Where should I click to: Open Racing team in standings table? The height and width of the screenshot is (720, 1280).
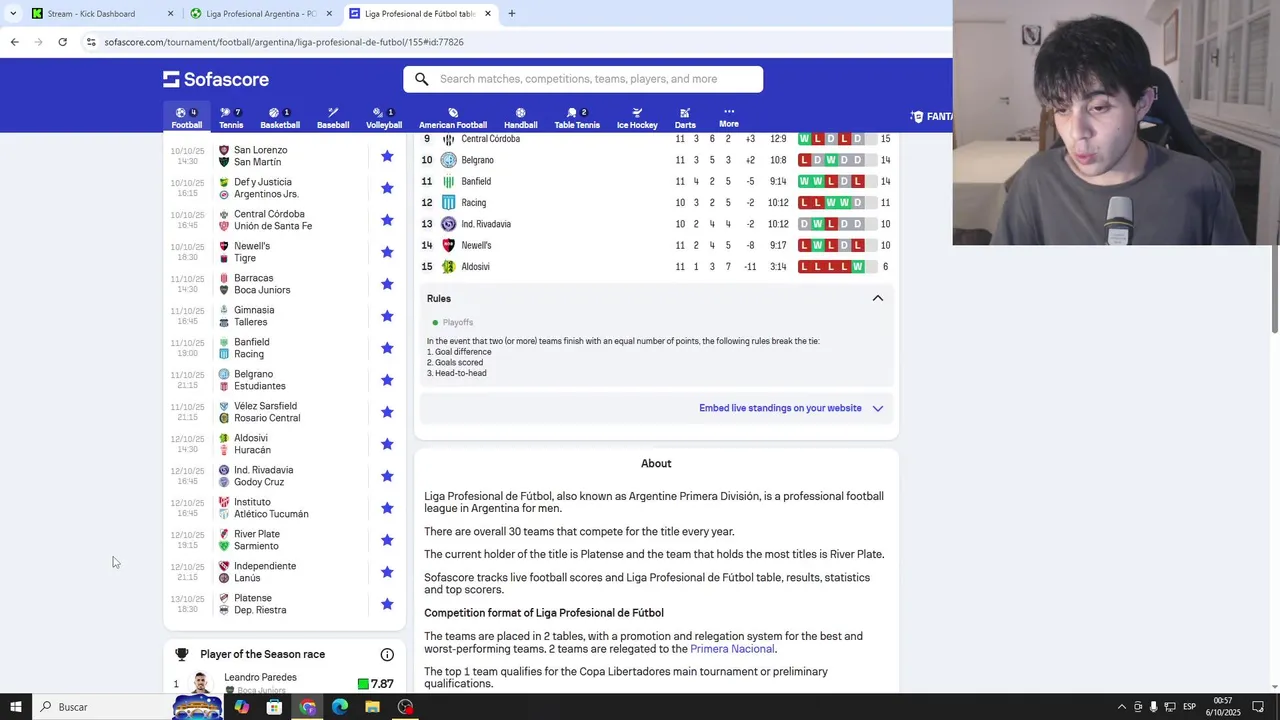(656, 202)
